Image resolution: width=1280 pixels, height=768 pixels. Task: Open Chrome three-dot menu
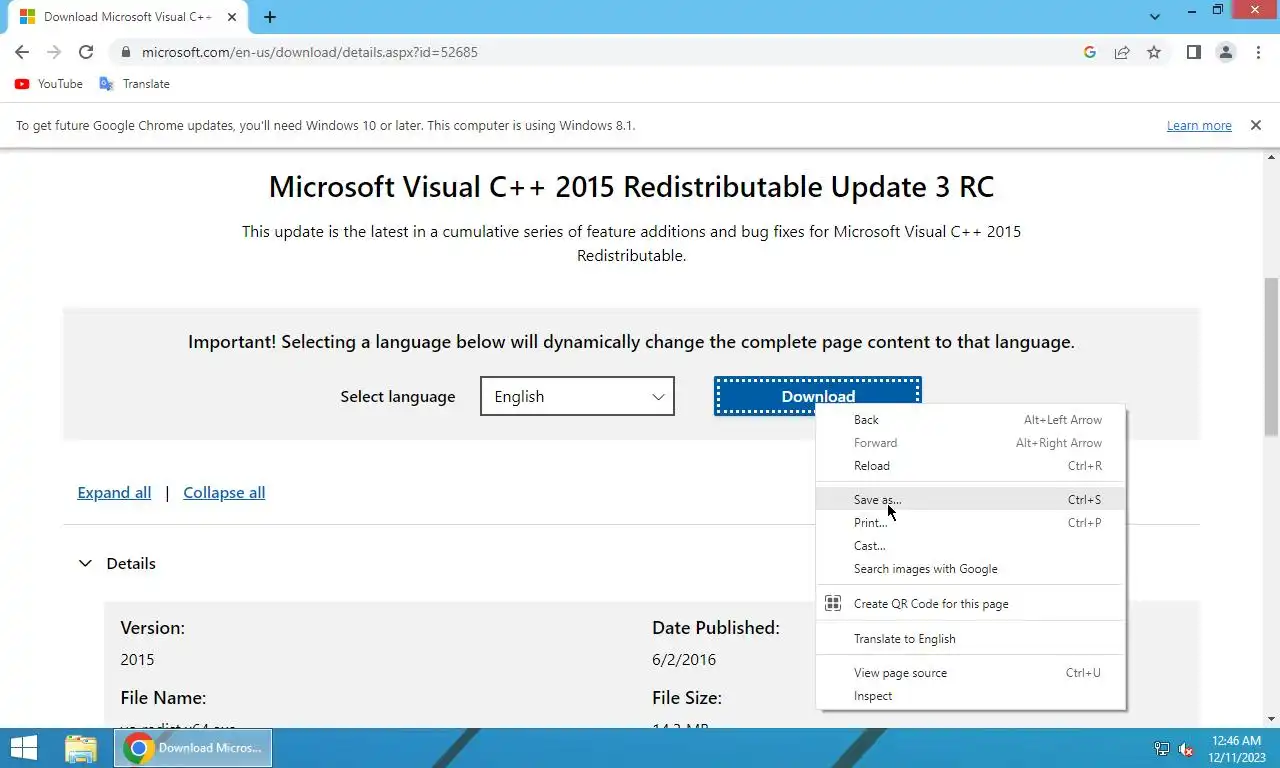[x=1258, y=52]
